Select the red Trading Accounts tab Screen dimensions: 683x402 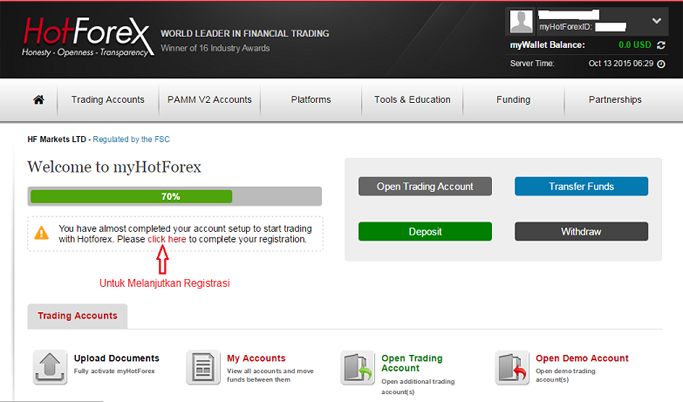click(x=78, y=316)
